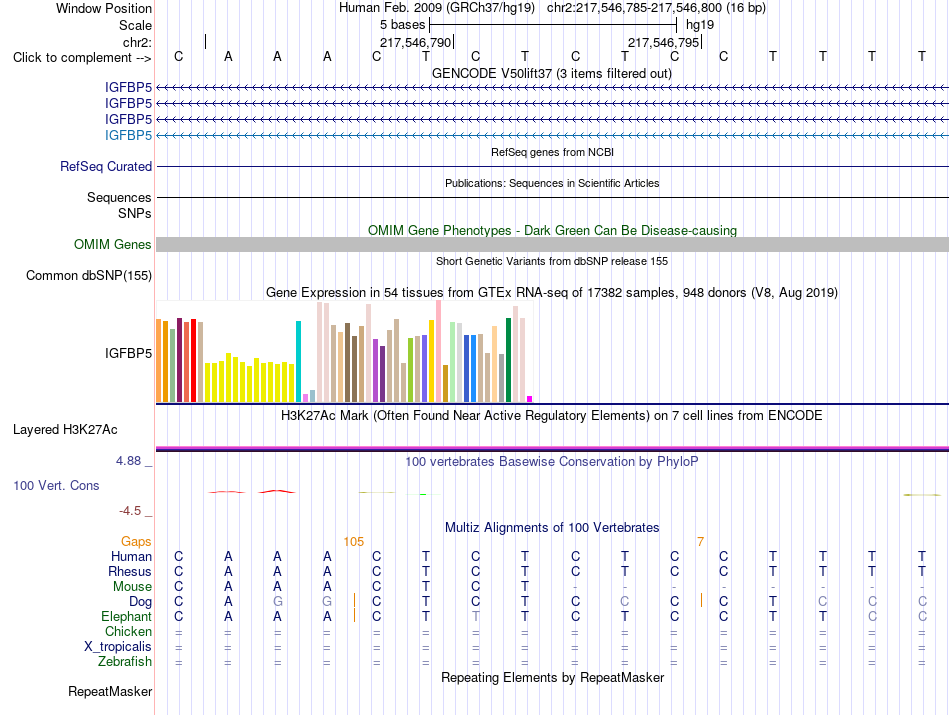
Task: Click the SNPs track label
Action: (x=135, y=213)
